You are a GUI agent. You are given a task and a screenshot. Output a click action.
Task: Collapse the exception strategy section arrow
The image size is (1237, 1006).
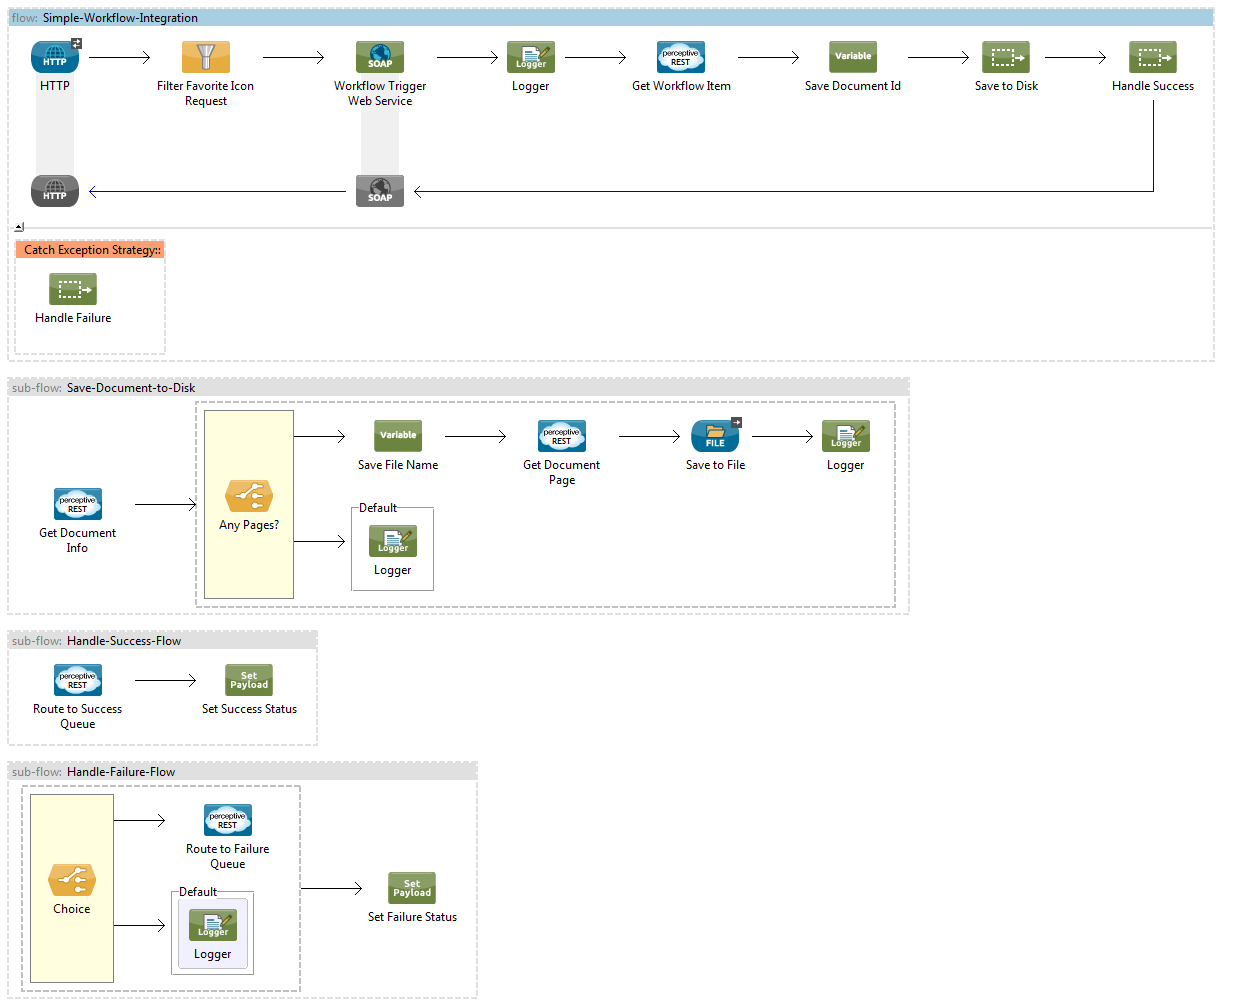coord(19,227)
